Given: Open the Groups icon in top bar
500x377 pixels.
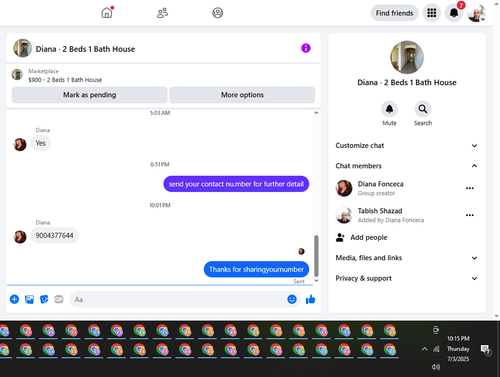Looking at the screenshot, I should click(218, 13).
